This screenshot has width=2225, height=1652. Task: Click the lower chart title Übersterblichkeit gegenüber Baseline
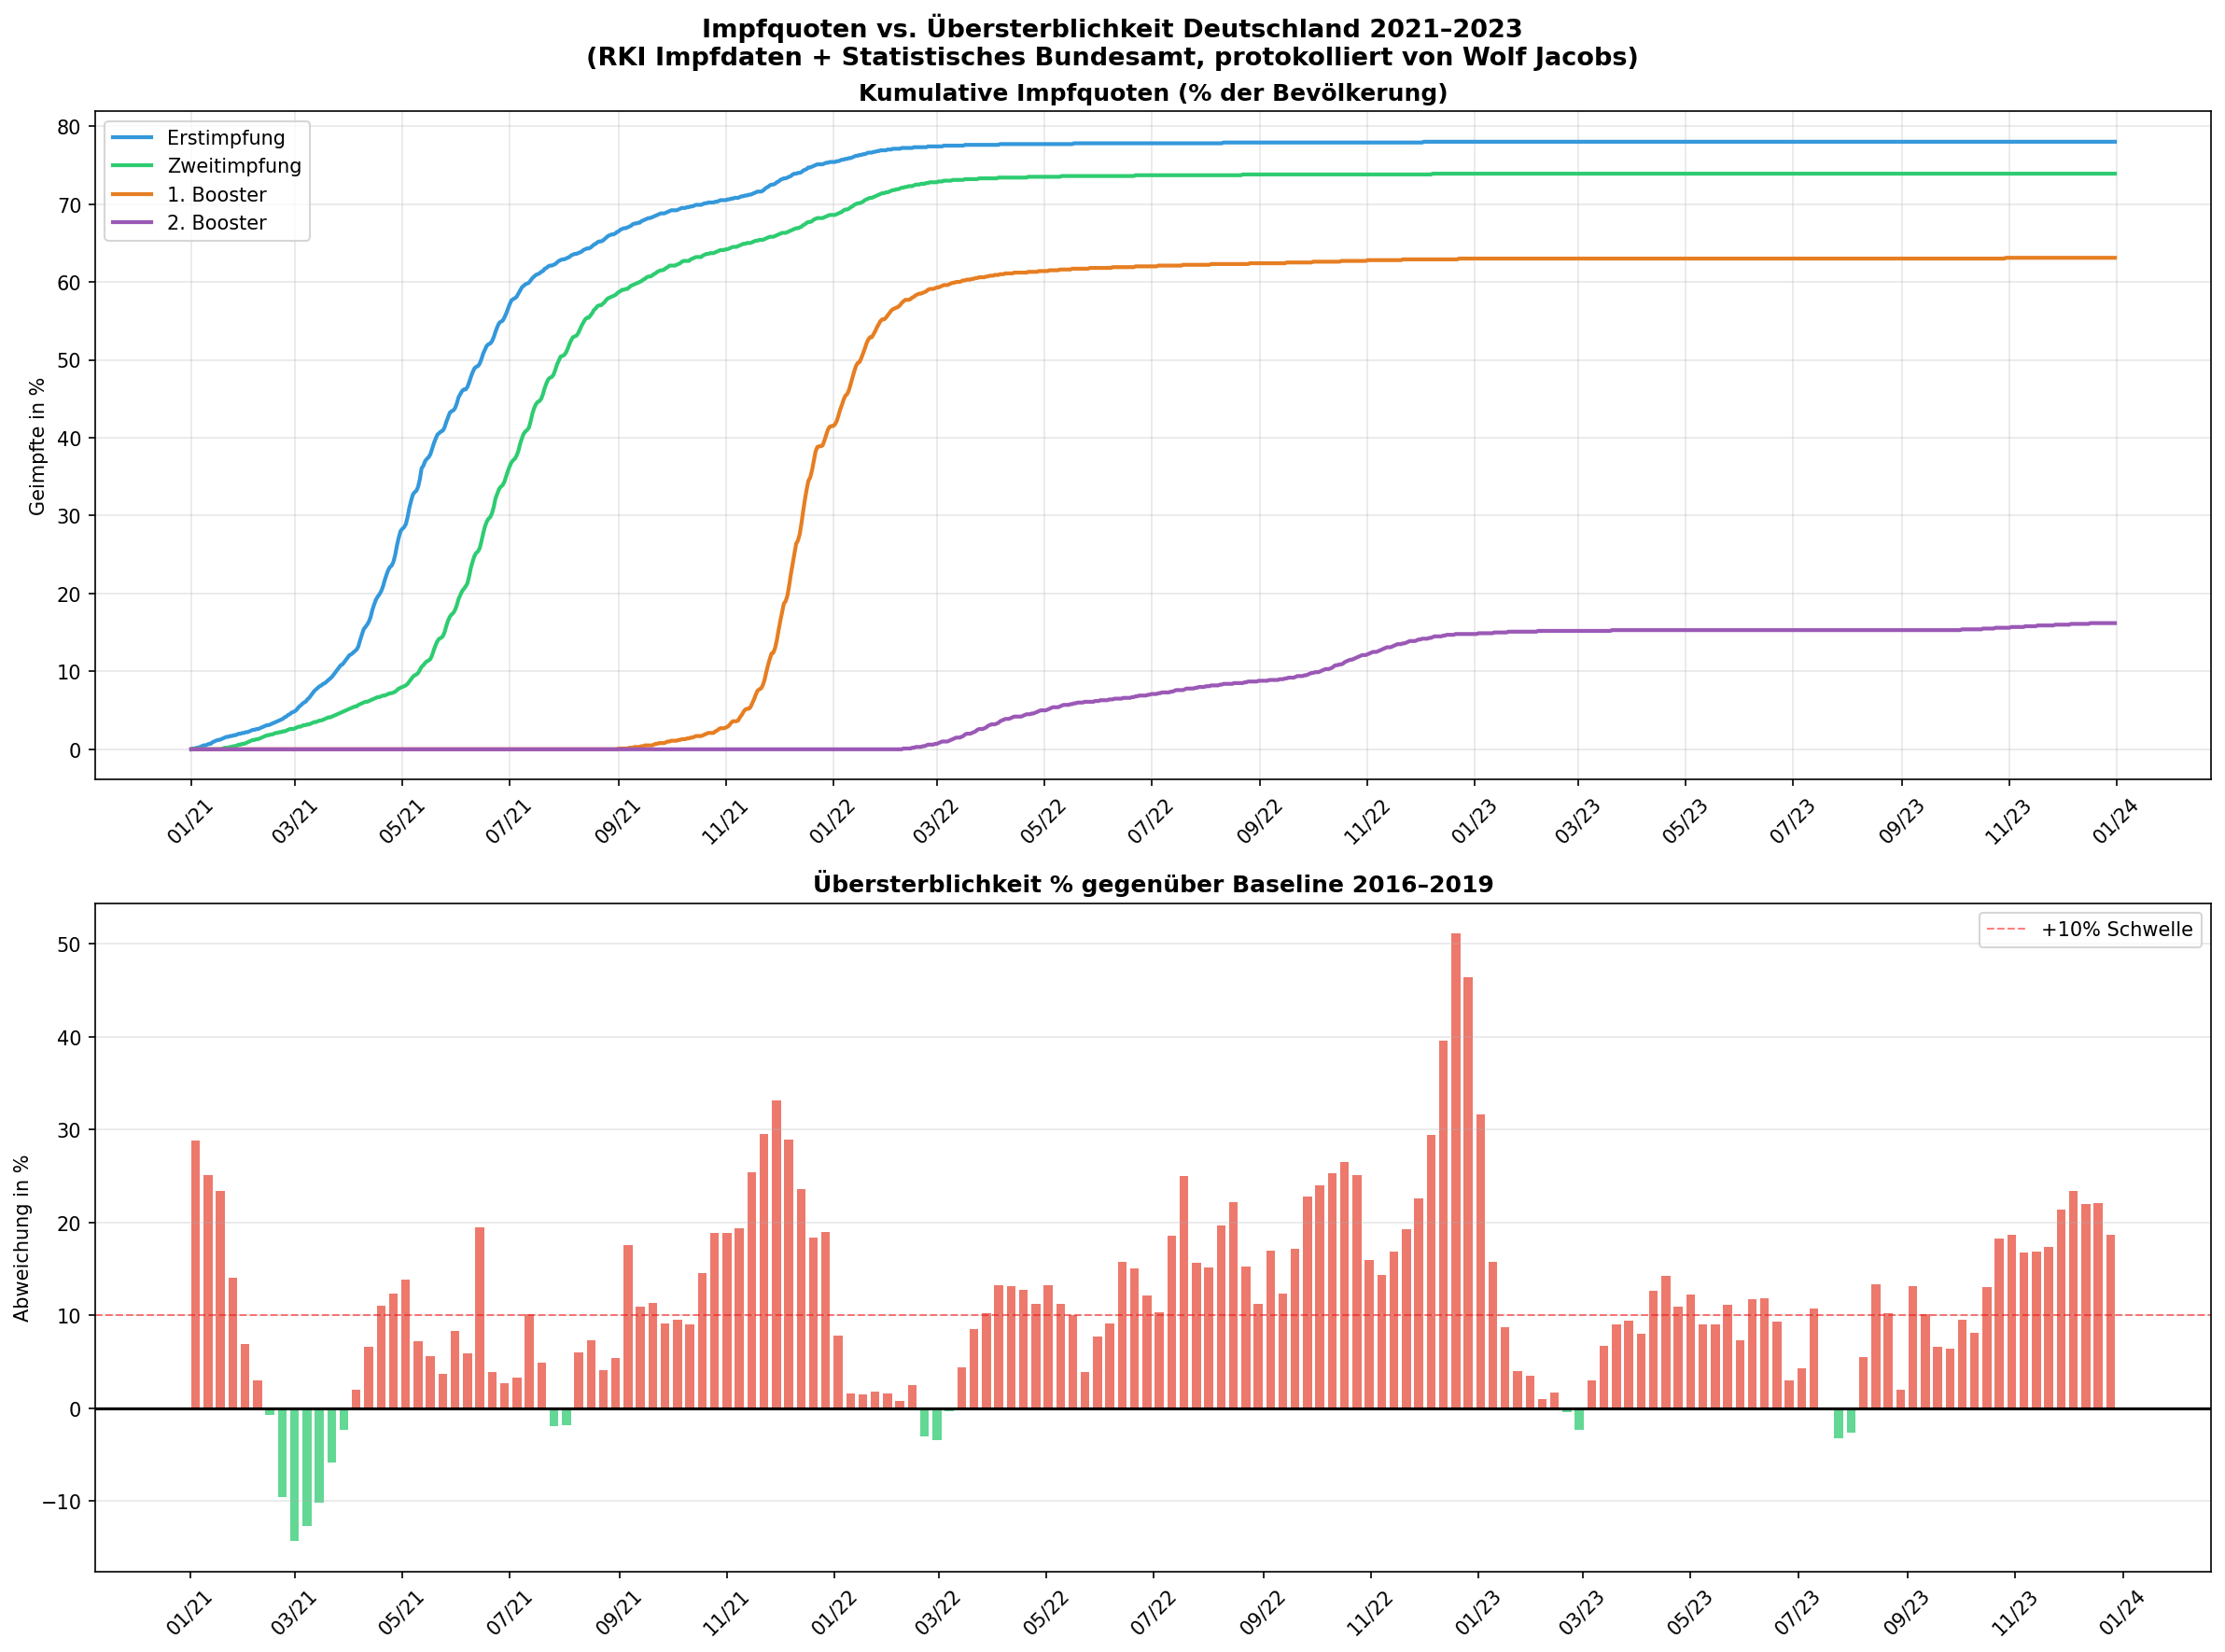coord(1152,884)
